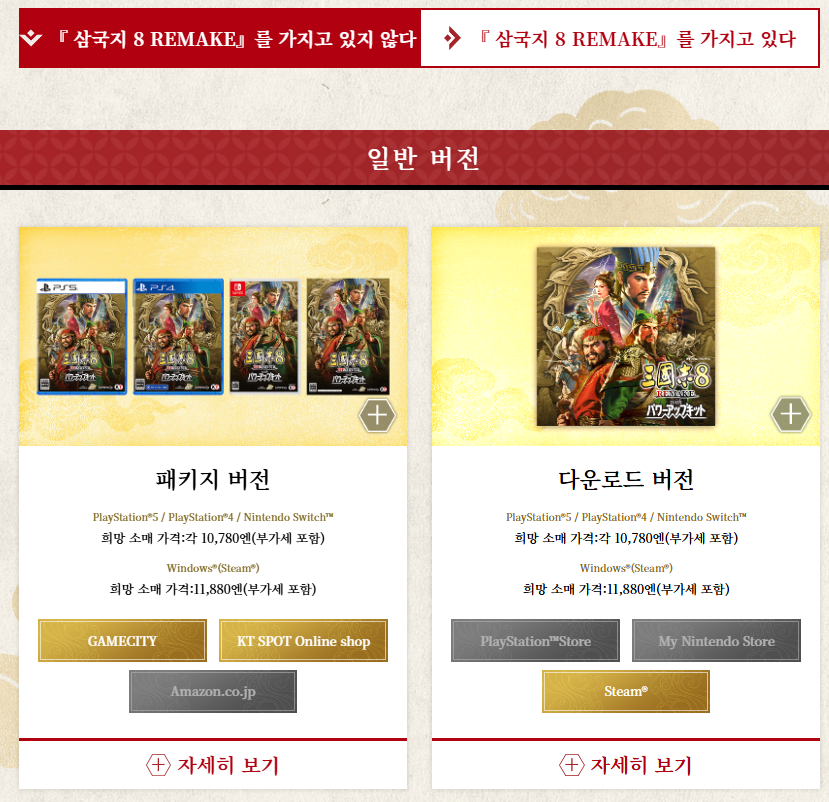Image resolution: width=829 pixels, height=802 pixels.
Task: Click the PlayStation Store button
Action: pos(535,641)
